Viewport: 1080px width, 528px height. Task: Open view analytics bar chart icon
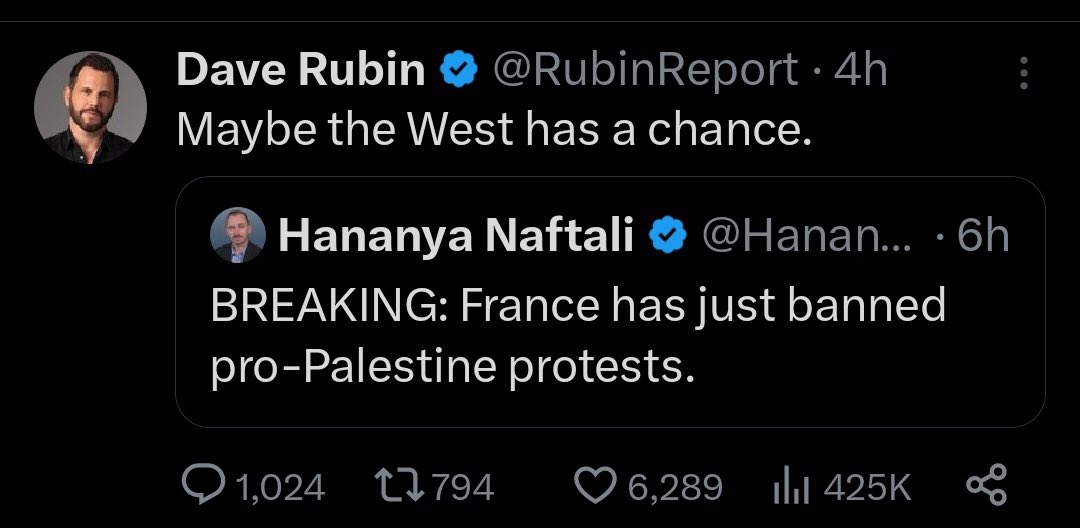(789, 487)
